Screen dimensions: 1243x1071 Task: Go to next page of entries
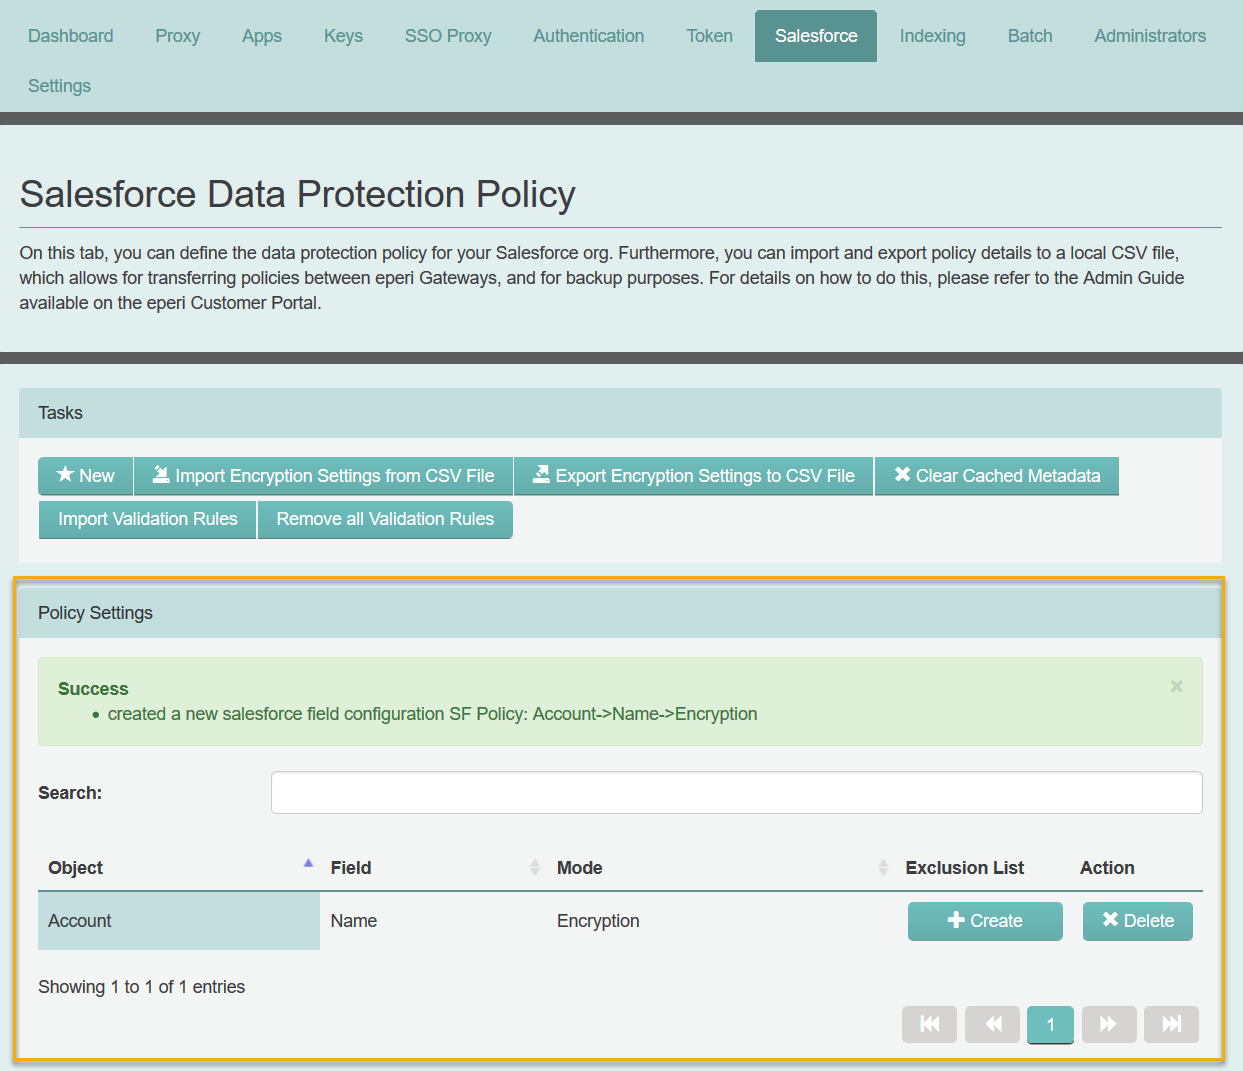(1108, 1024)
